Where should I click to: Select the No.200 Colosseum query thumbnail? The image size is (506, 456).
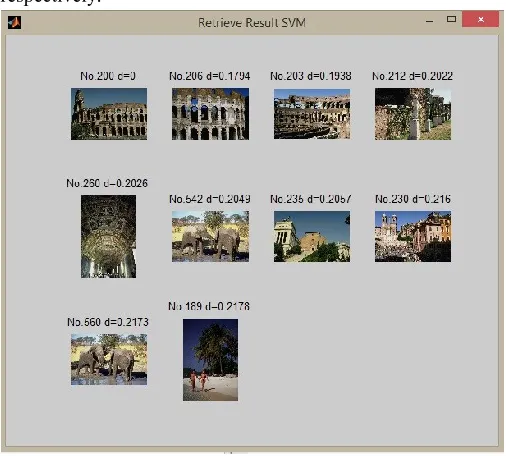point(109,114)
